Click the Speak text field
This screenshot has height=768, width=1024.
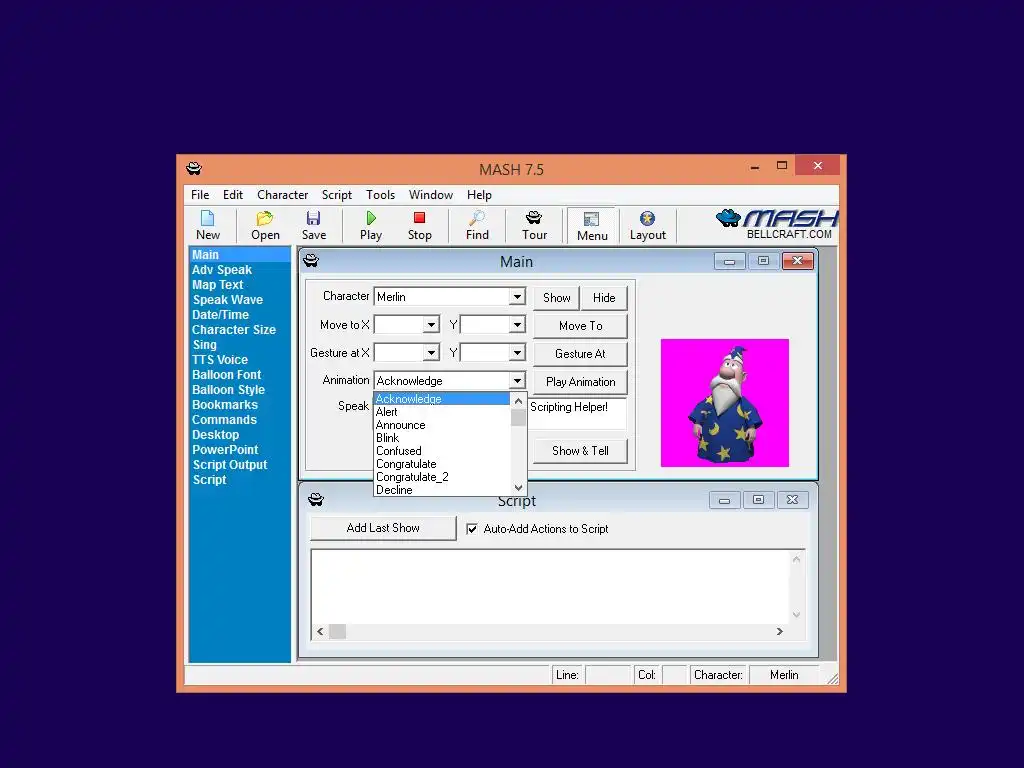pyautogui.click(x=577, y=413)
